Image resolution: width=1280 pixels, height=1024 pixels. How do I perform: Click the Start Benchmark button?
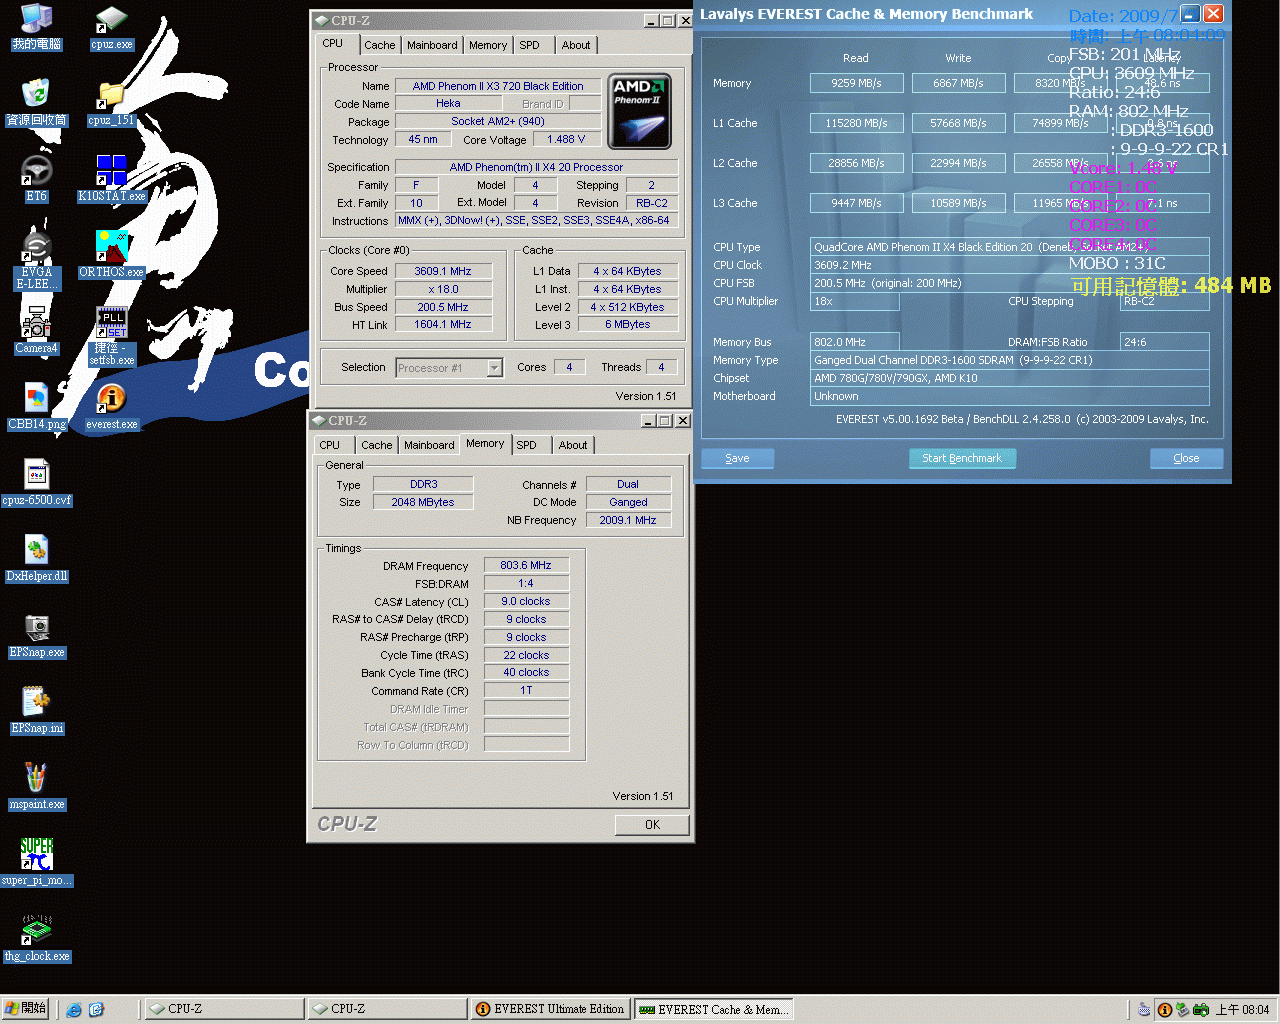pos(962,458)
